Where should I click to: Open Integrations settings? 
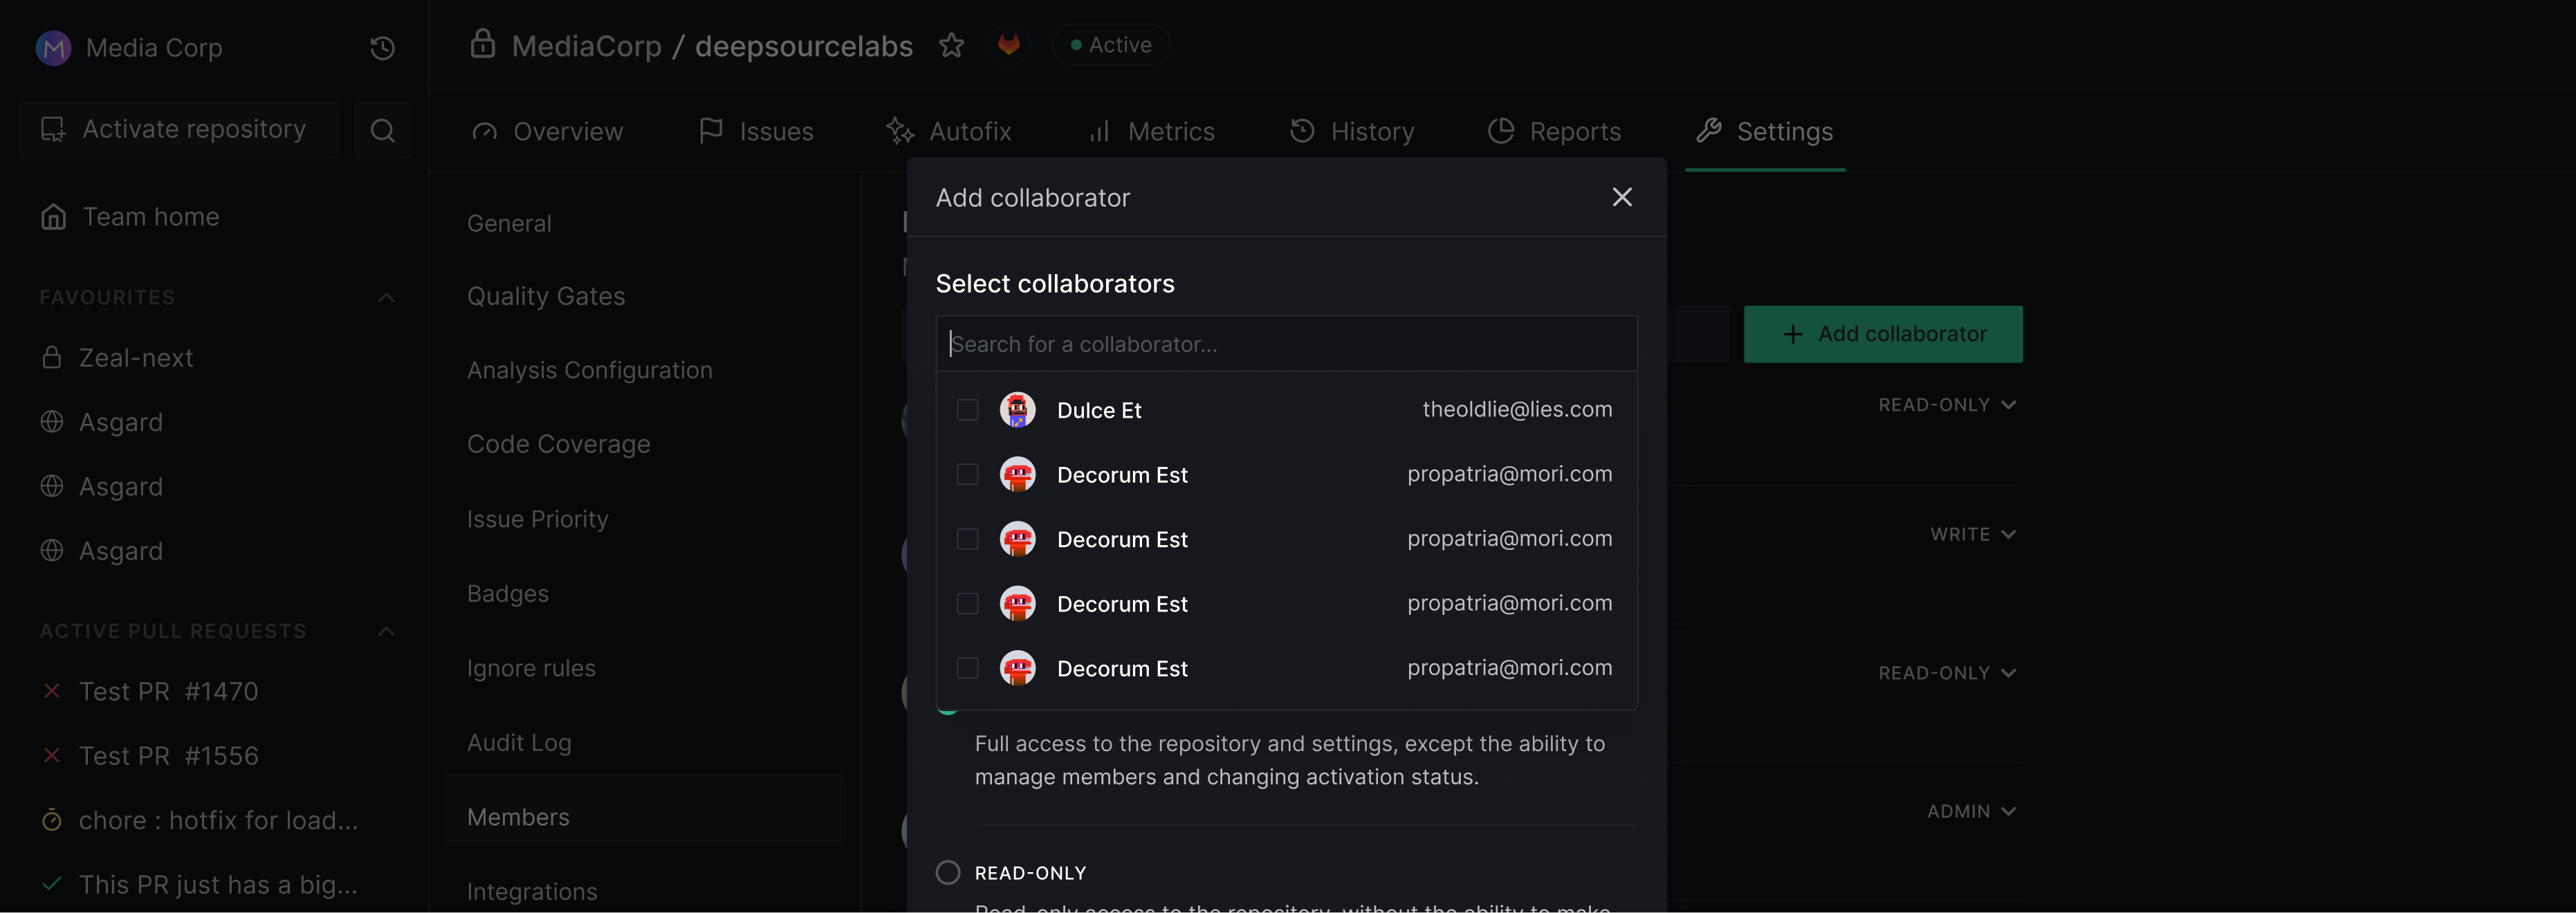tap(532, 891)
